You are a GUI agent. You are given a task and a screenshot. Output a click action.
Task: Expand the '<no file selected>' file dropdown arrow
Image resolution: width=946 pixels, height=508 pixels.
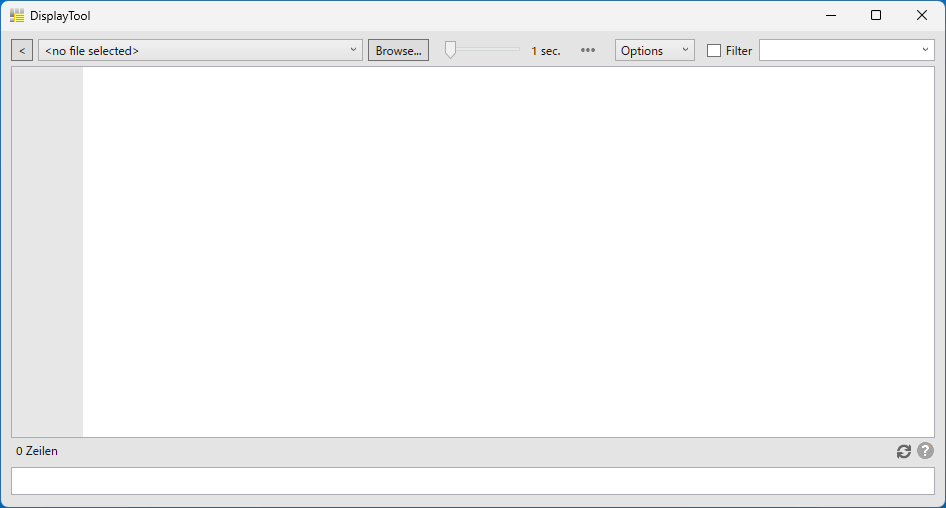(x=353, y=50)
